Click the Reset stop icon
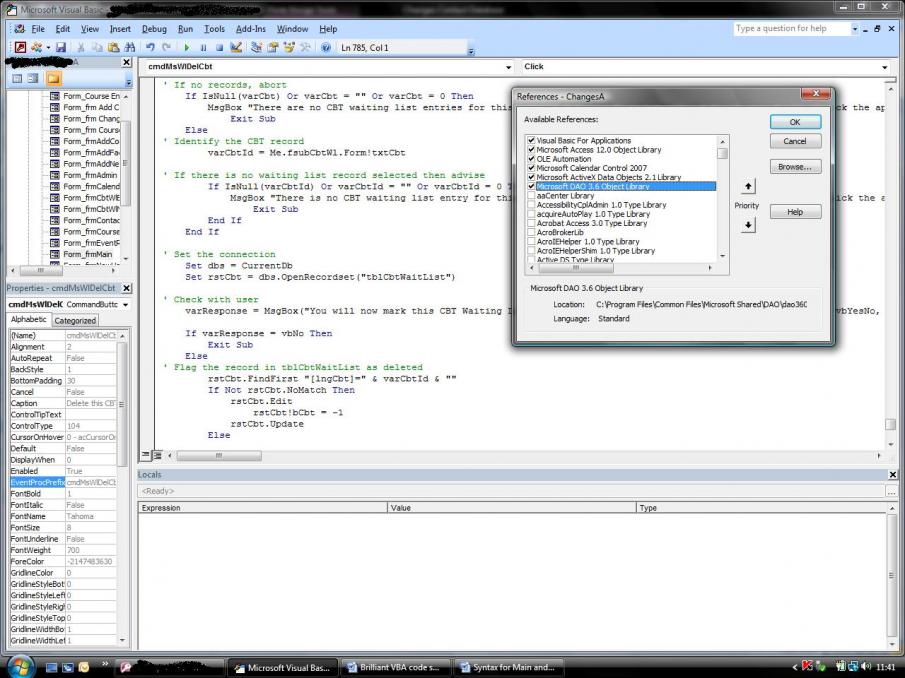Viewport: 905px width, 678px height. pos(219,47)
